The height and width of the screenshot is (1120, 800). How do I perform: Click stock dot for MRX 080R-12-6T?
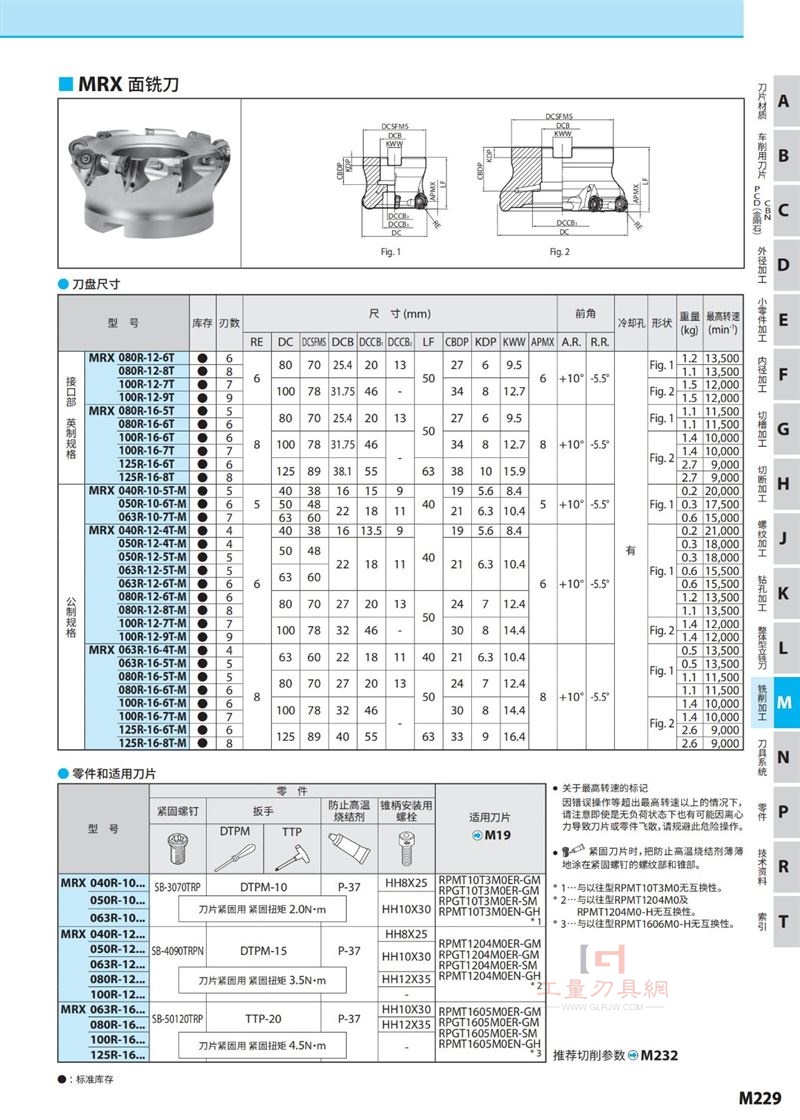203,358
